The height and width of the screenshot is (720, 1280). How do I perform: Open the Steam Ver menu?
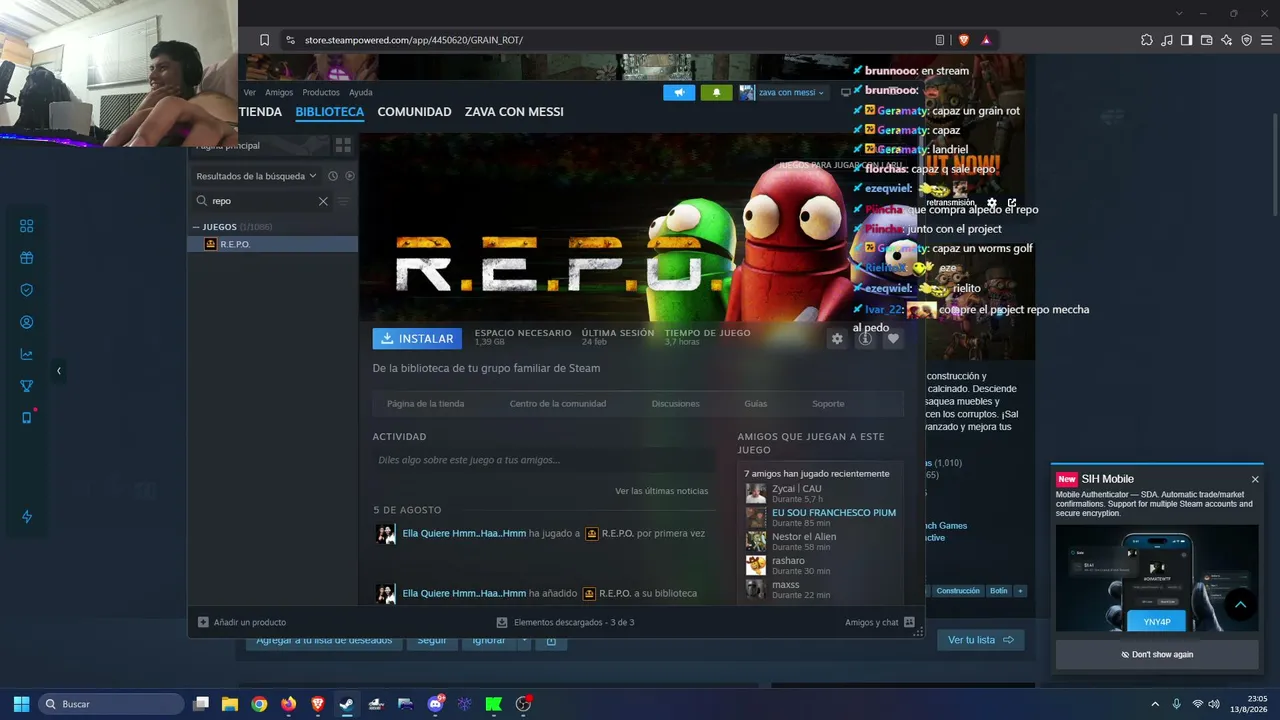pyautogui.click(x=250, y=93)
